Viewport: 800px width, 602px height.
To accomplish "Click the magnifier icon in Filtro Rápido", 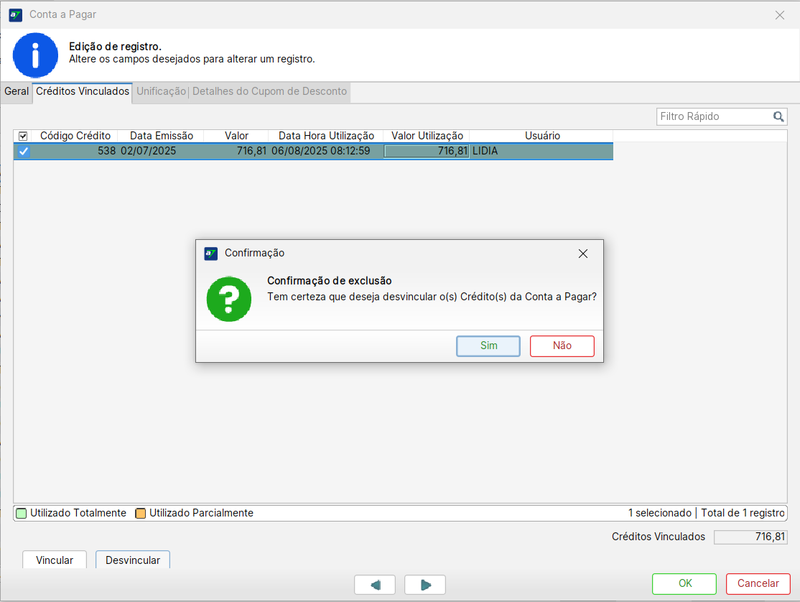I will pos(779,117).
